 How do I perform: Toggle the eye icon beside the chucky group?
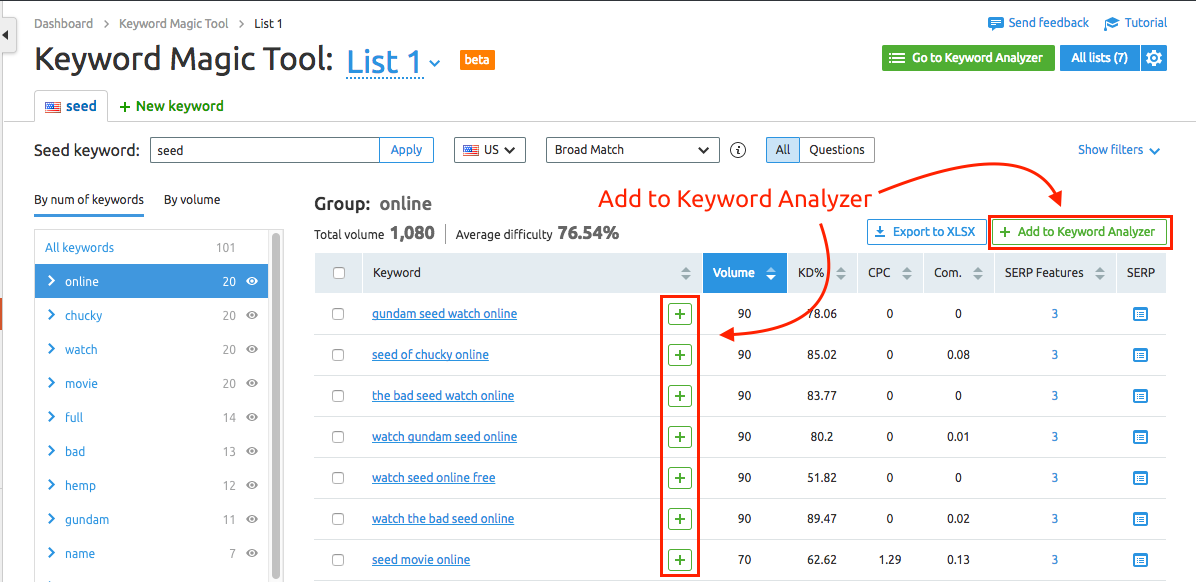(251, 315)
